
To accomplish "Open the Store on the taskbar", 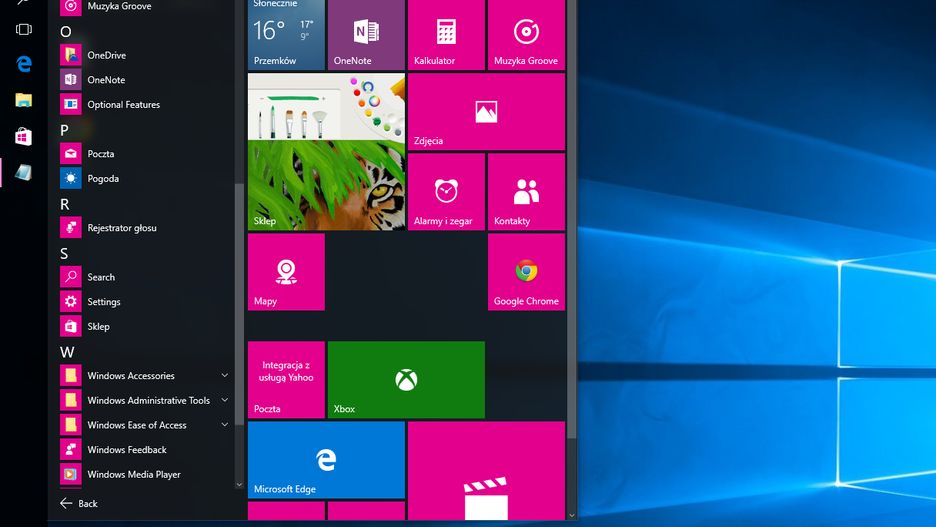I will point(24,137).
